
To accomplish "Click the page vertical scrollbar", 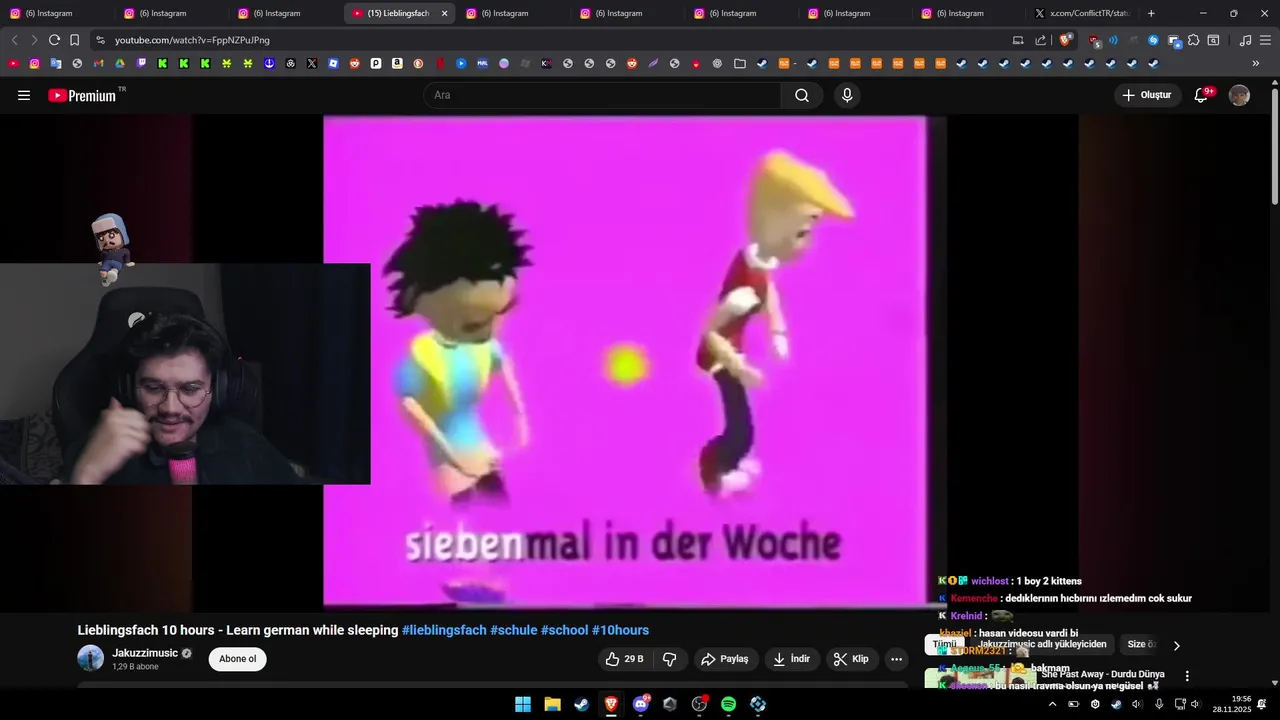I will pos(1275,145).
